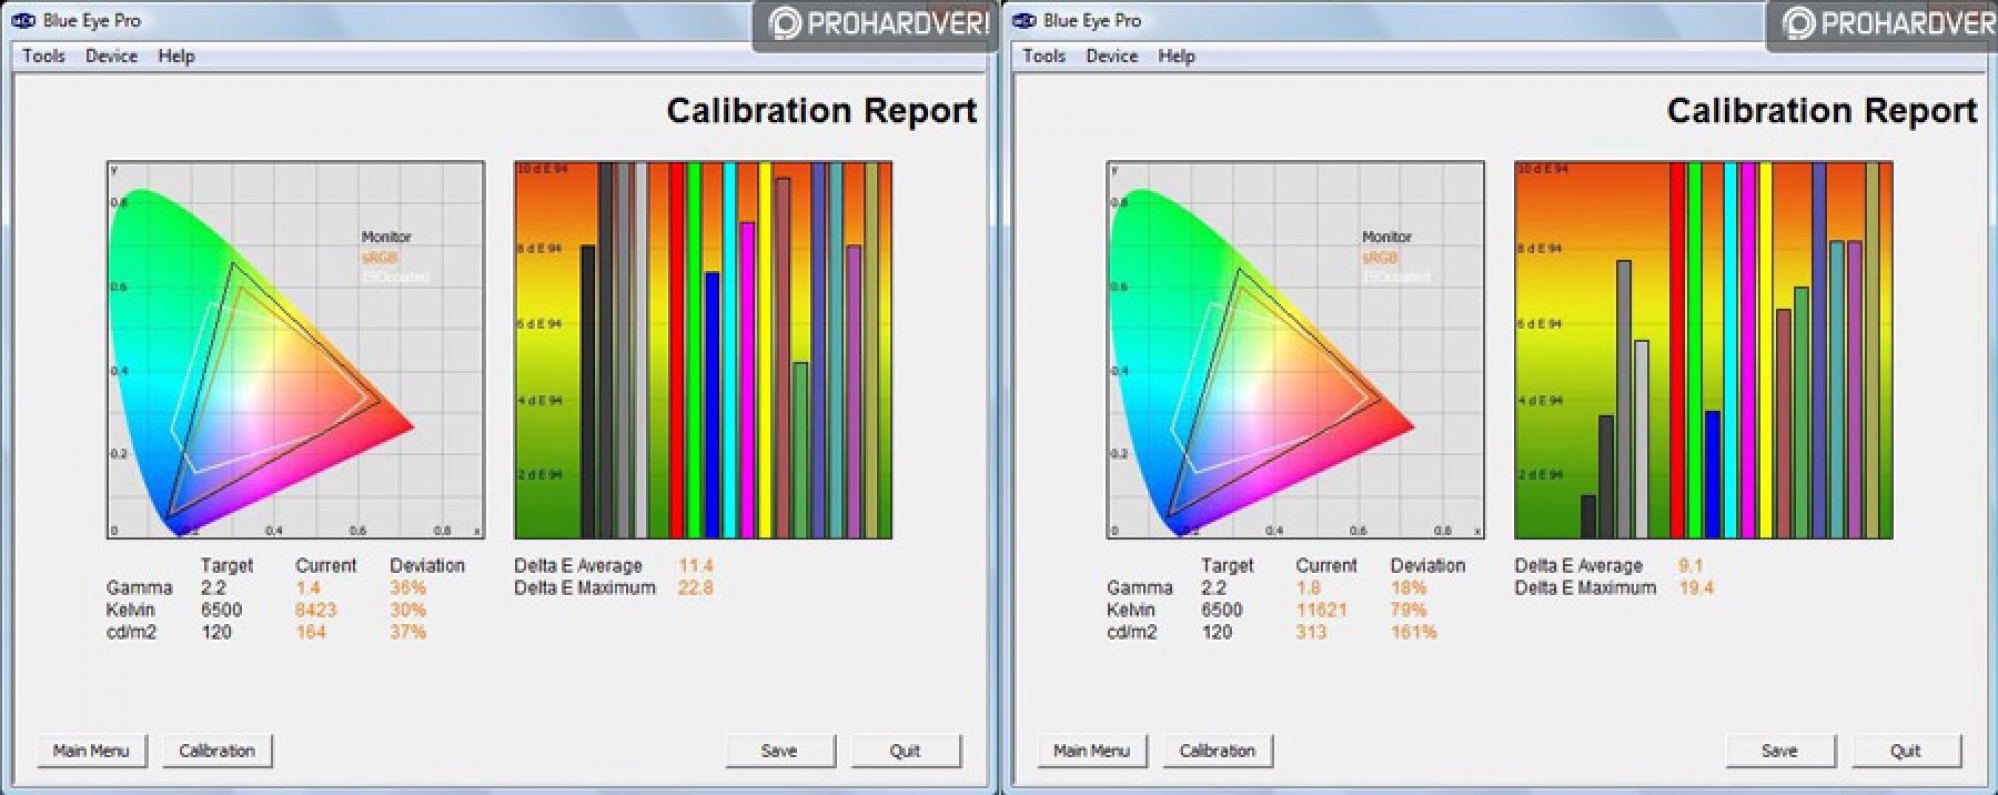
Task: Click the yellow bar in left Delta E chart
Action: tap(765, 350)
